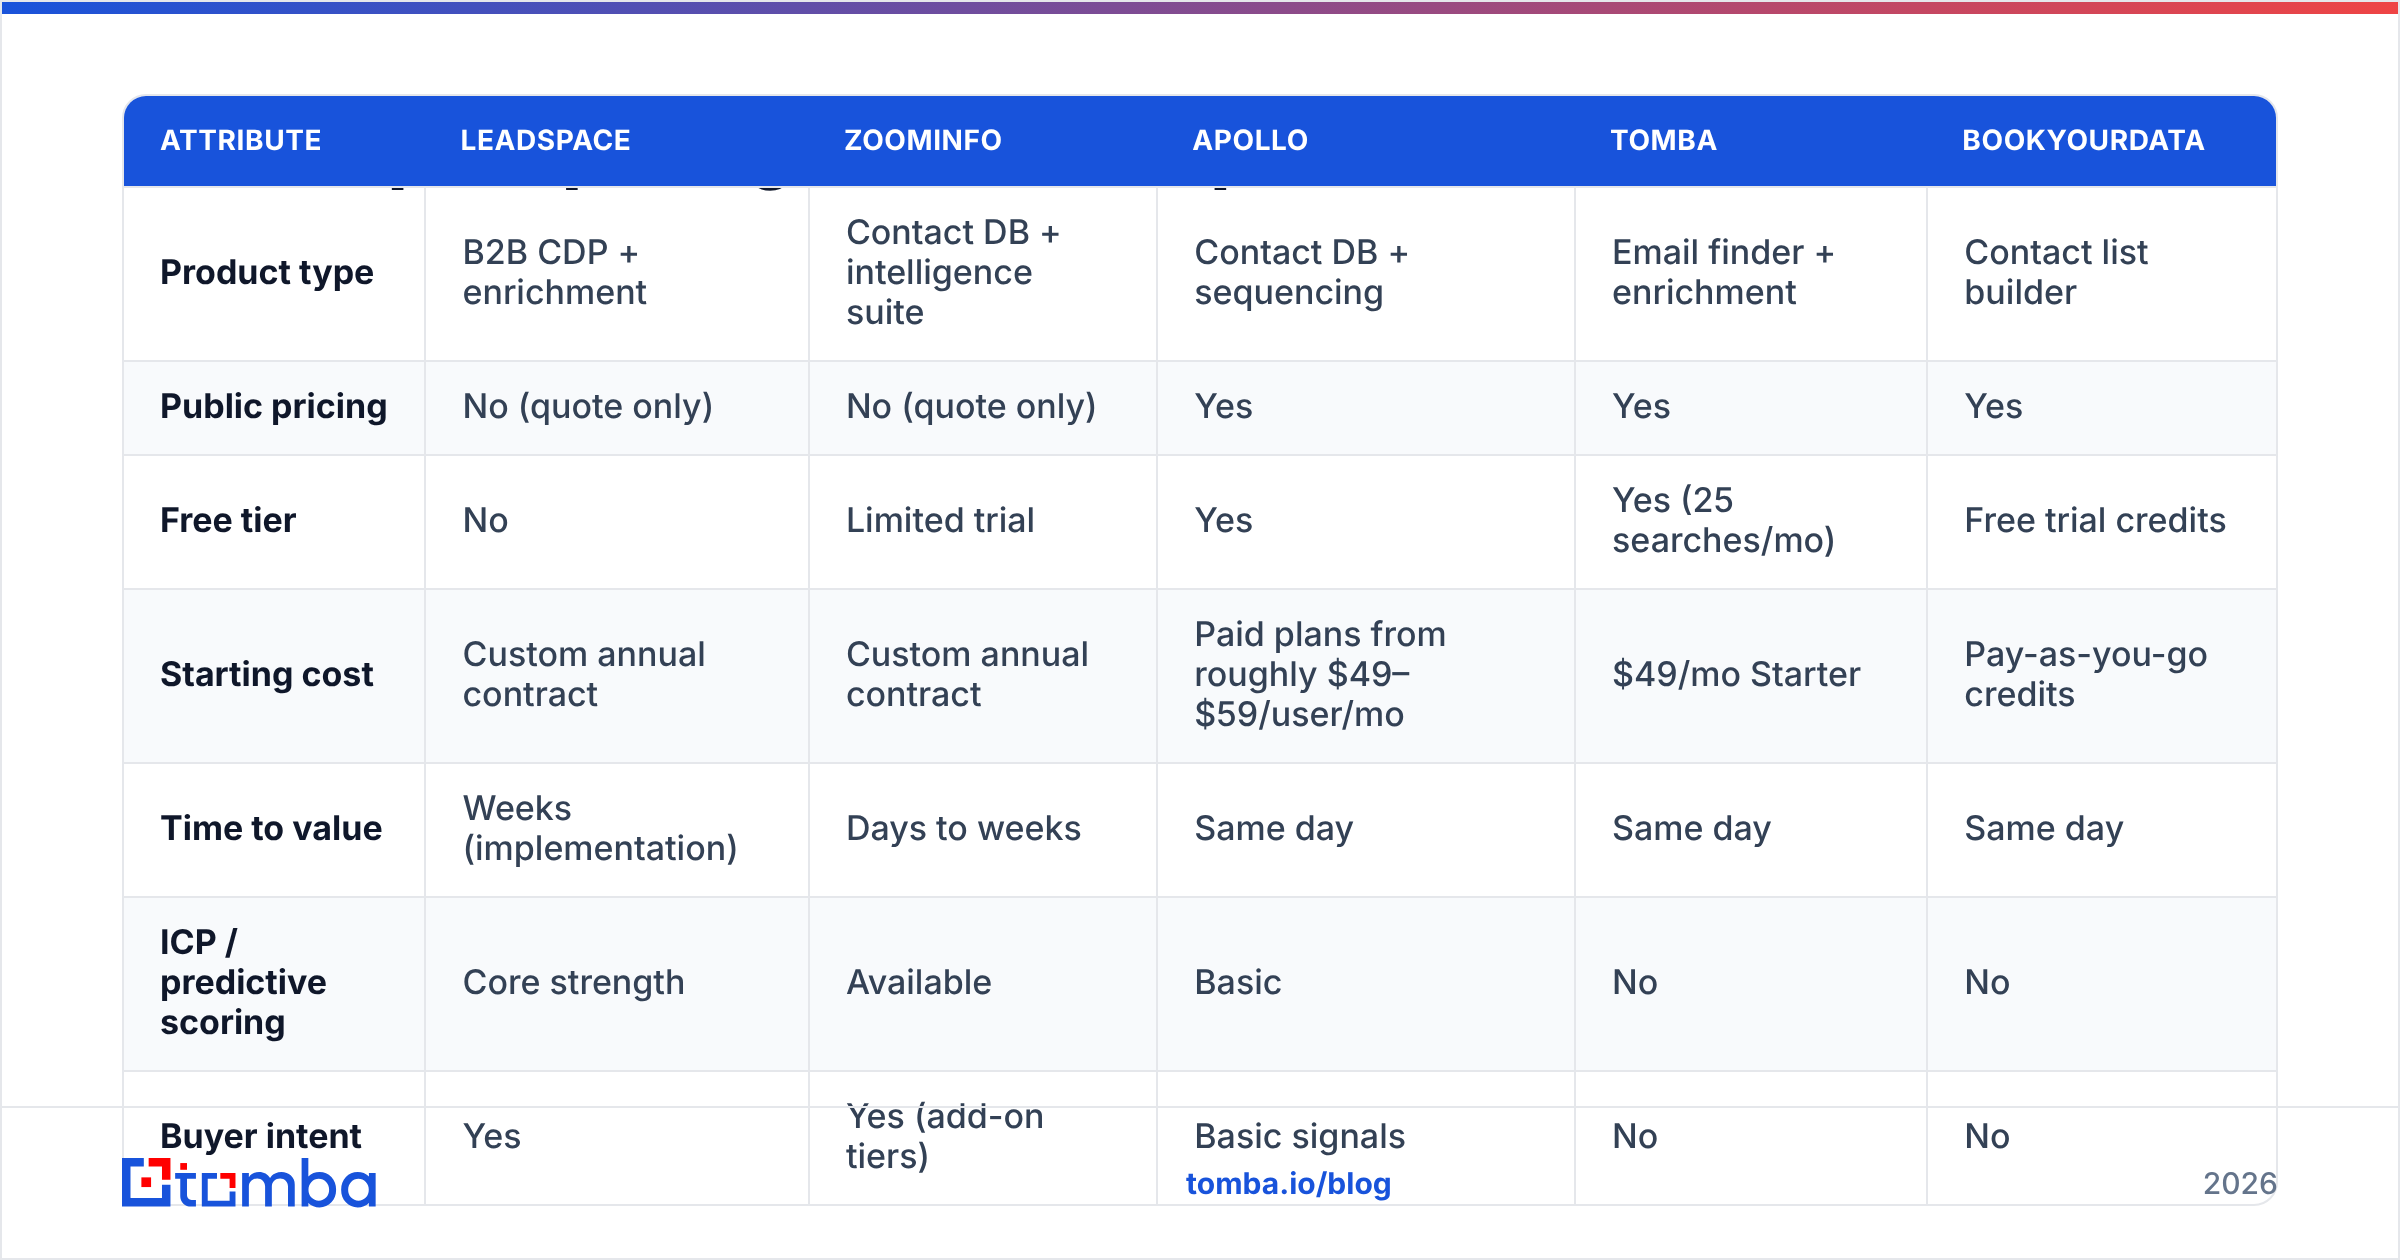The height and width of the screenshot is (1260, 2400).
Task: Click Apollo 'Same day' time-to-value cell
Action: 1366,829
